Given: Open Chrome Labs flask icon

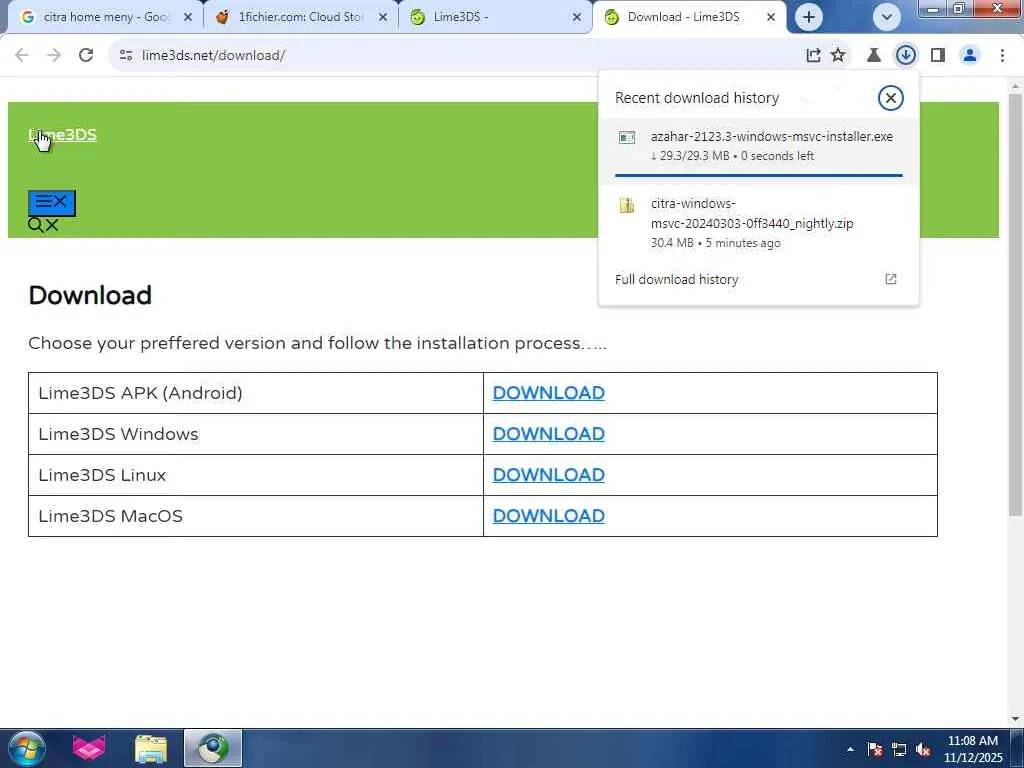Looking at the screenshot, I should 873,56.
